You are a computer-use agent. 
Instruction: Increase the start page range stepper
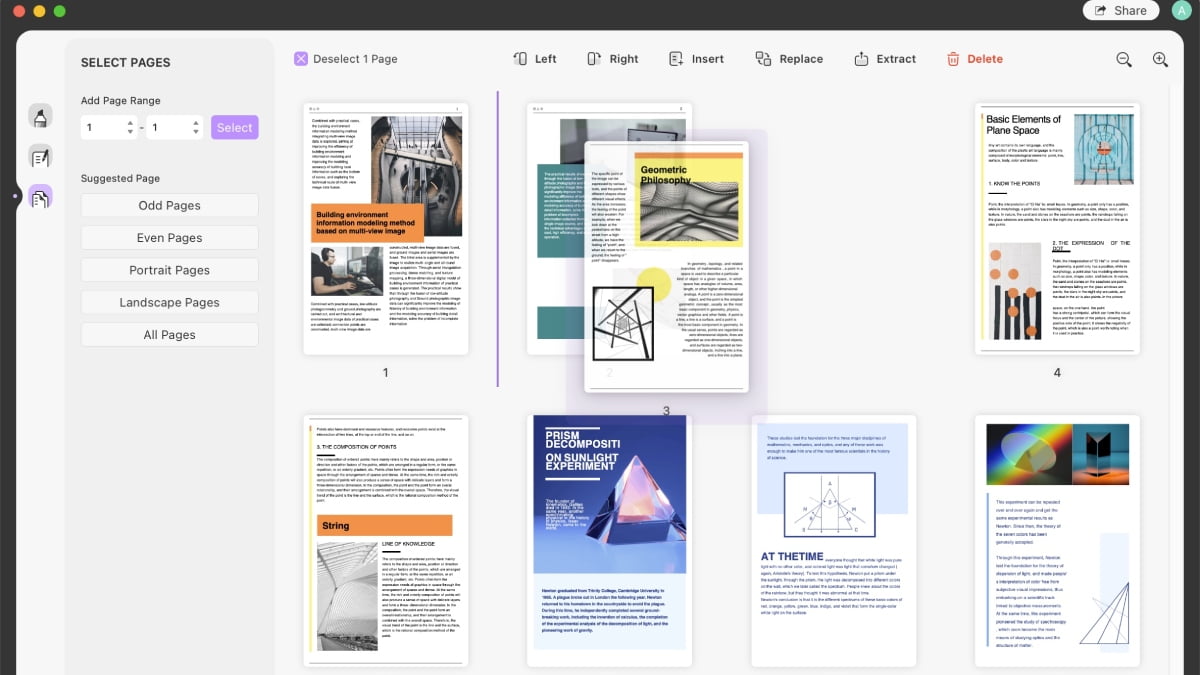[130, 123]
